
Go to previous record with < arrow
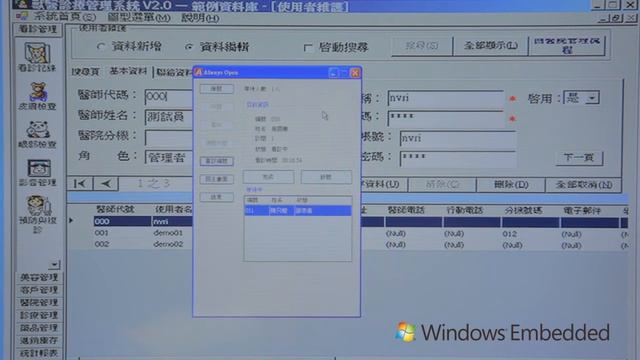tap(106, 184)
